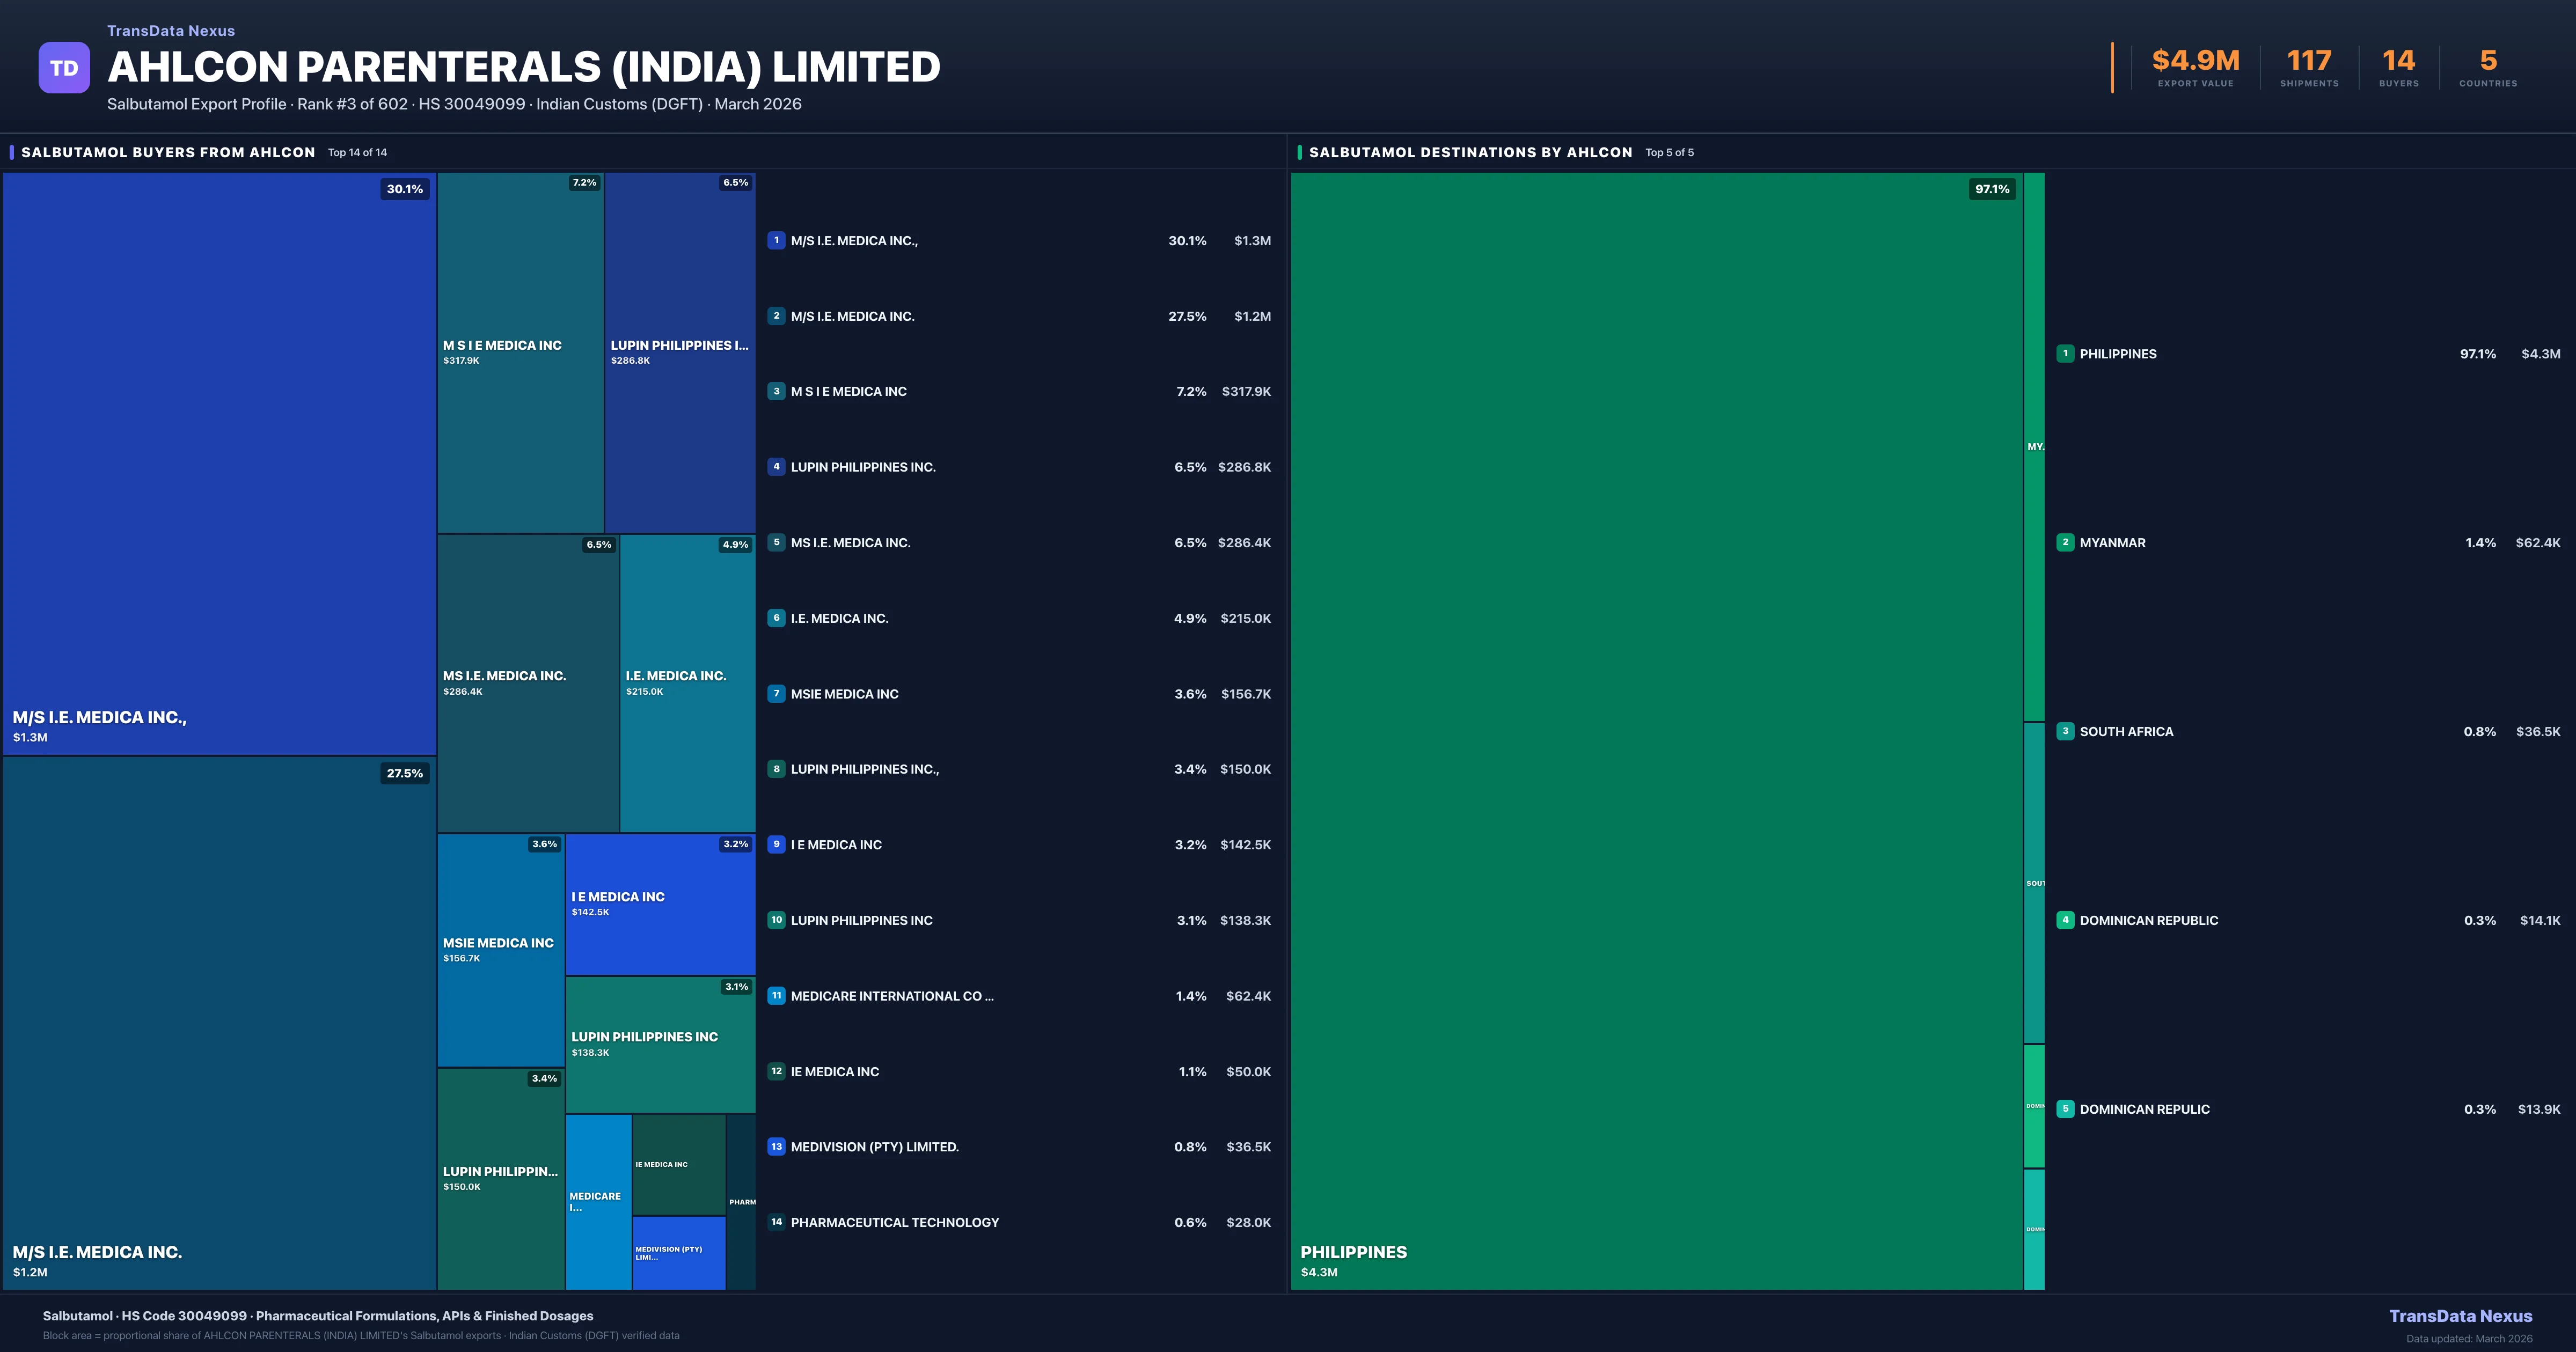Screen dimensions: 2576x1352
Task: Select the LUPIN PHILIPPINES $286.8K treemap block
Action: pyautogui.click(x=680, y=352)
